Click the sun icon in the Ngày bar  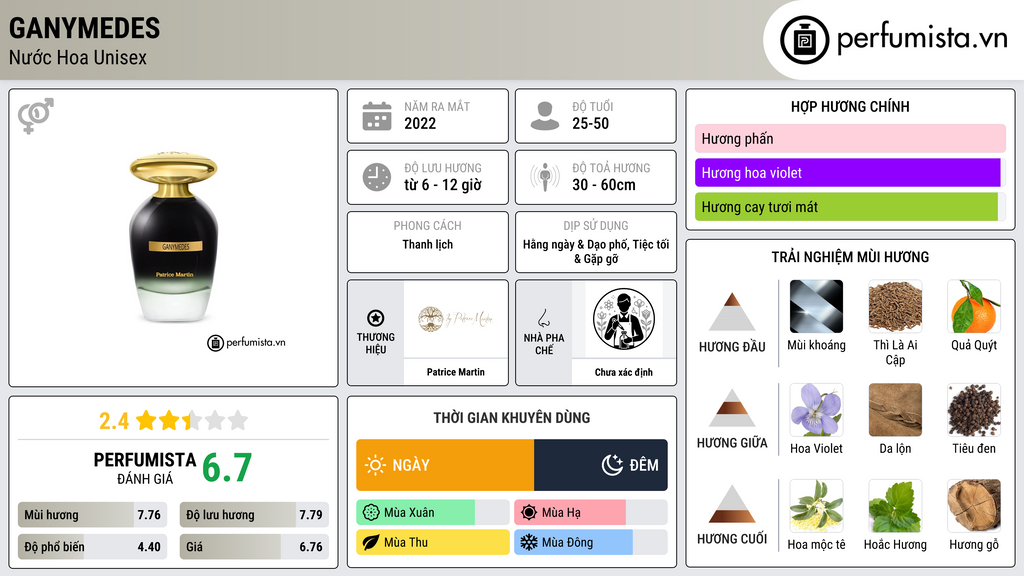point(376,465)
